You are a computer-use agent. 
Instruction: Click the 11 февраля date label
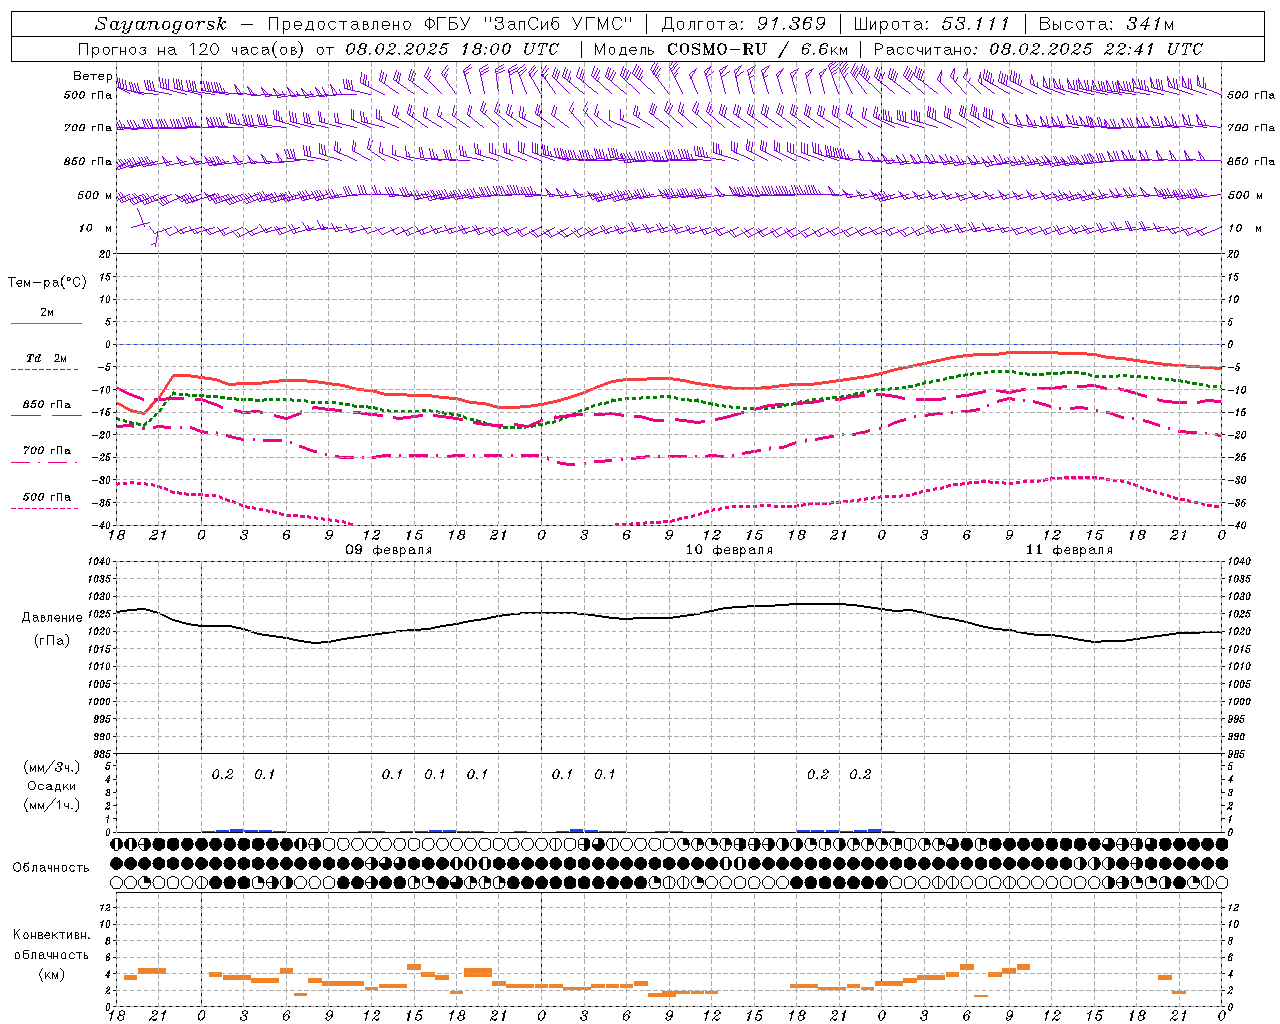pyautogui.click(x=1069, y=550)
